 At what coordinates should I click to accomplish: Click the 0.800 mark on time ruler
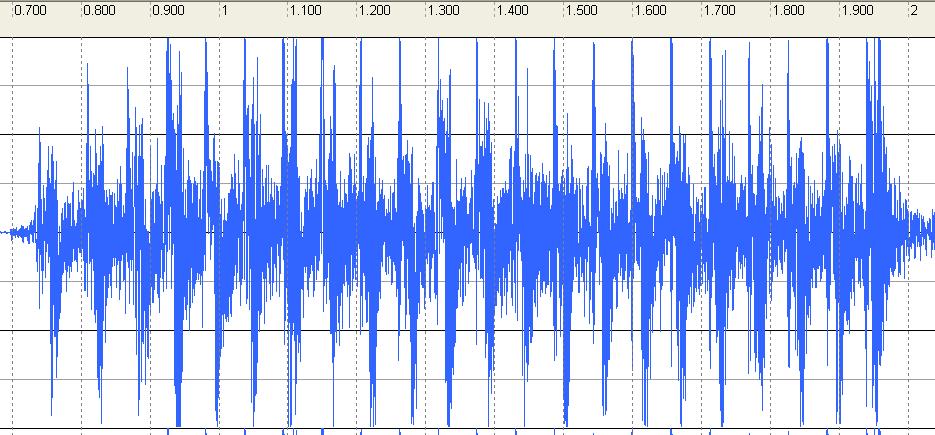[100, 11]
